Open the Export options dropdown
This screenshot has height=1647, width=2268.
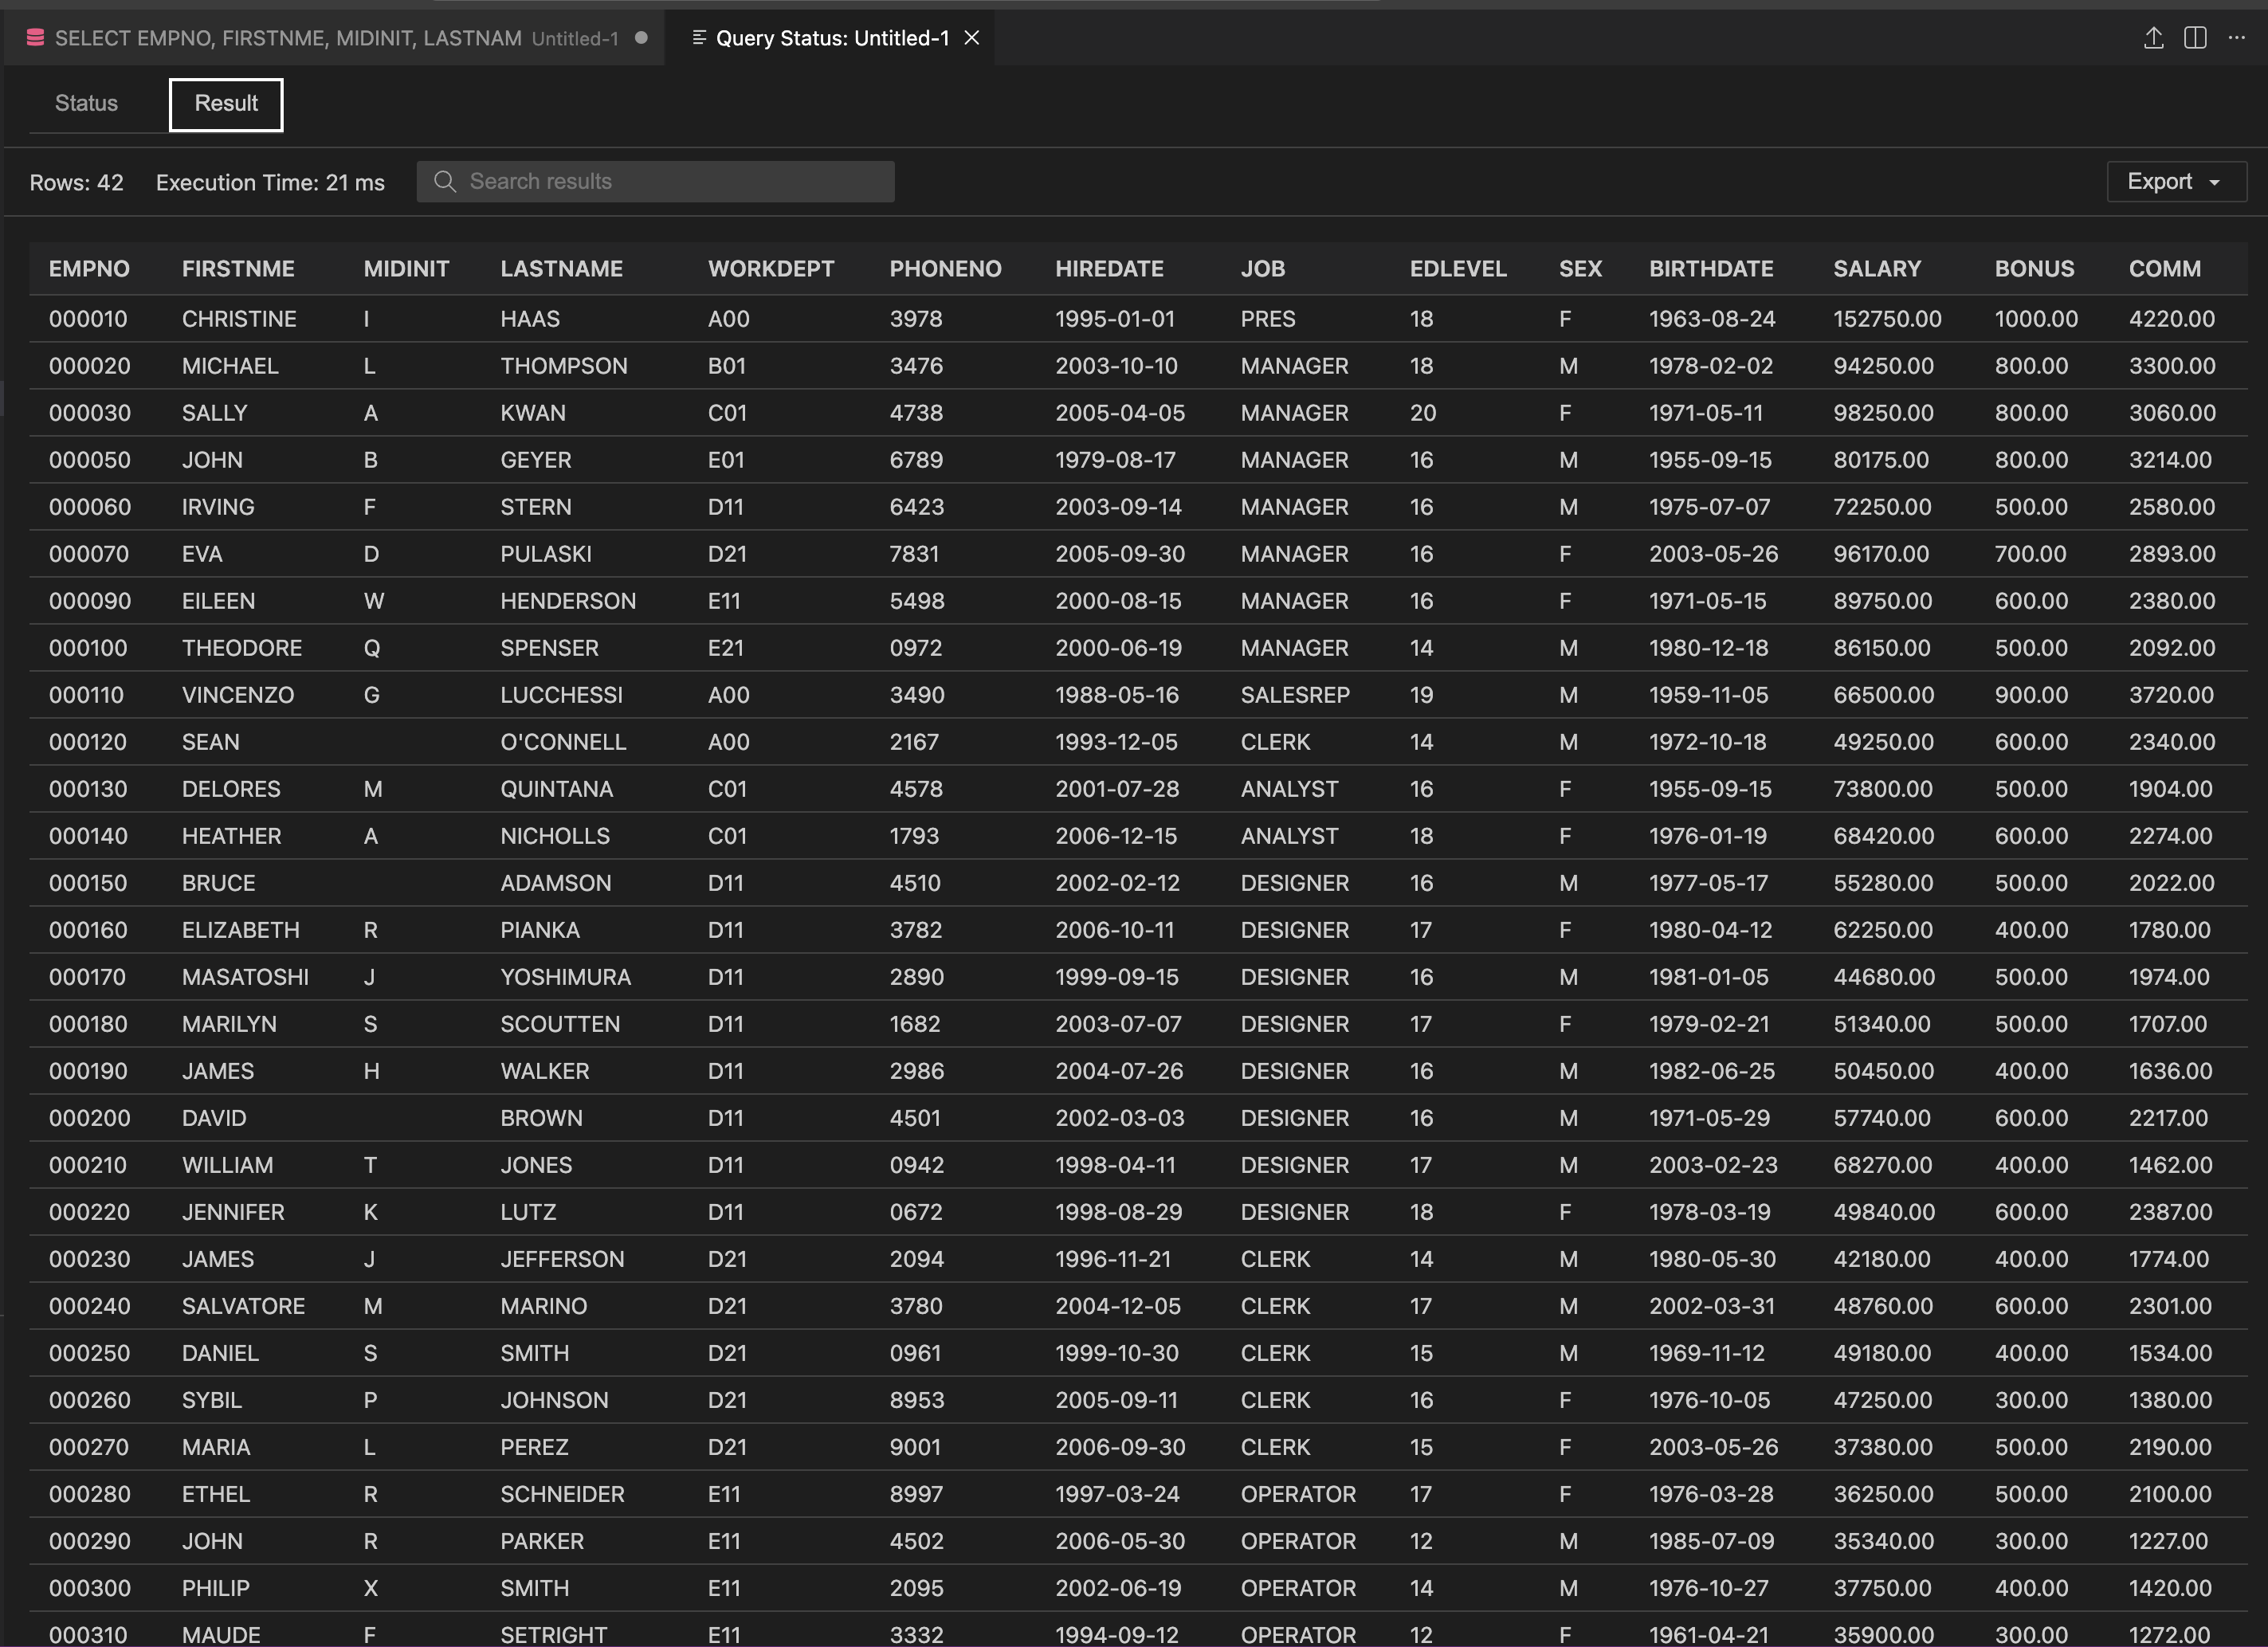click(x=2176, y=181)
